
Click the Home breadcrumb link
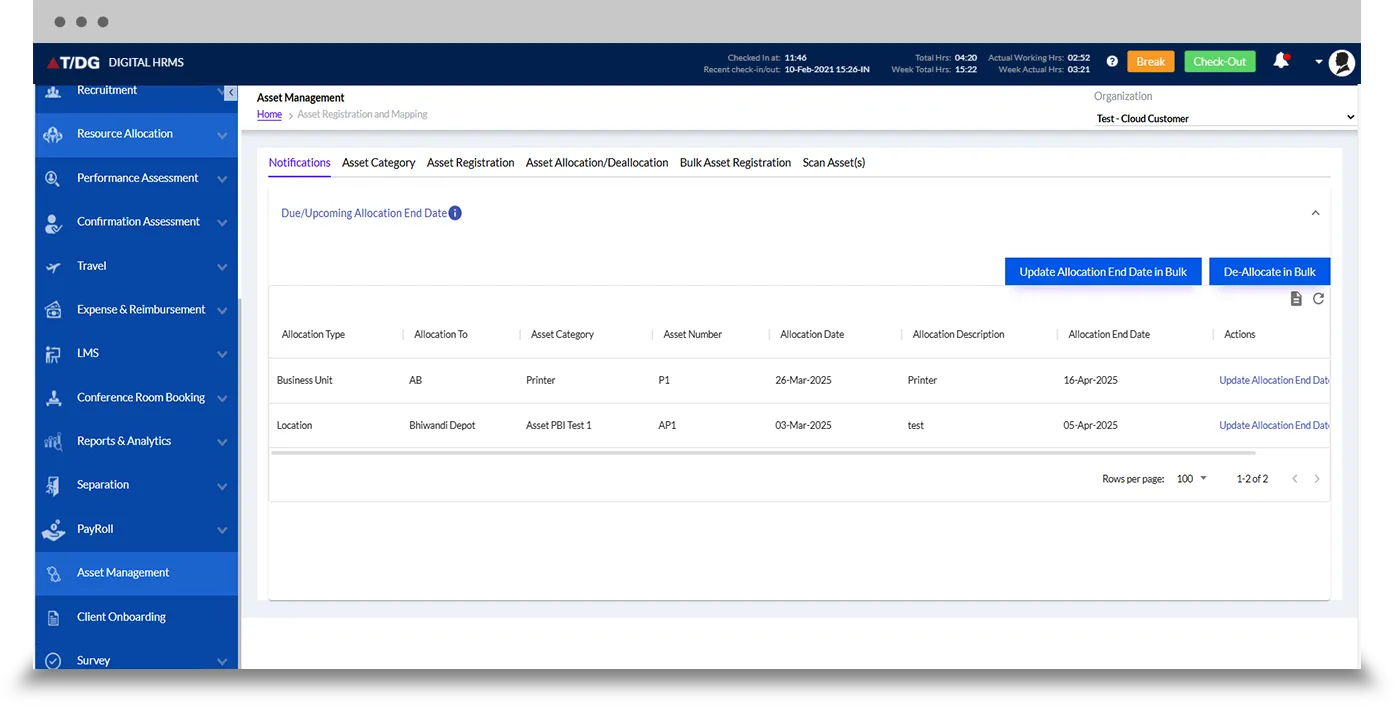tap(269, 115)
